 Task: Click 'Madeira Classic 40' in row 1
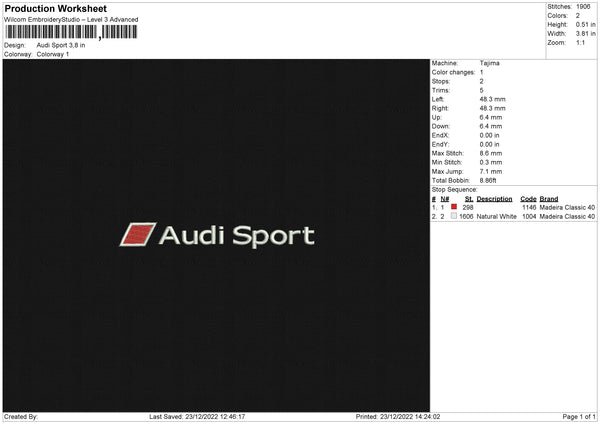tap(567, 207)
